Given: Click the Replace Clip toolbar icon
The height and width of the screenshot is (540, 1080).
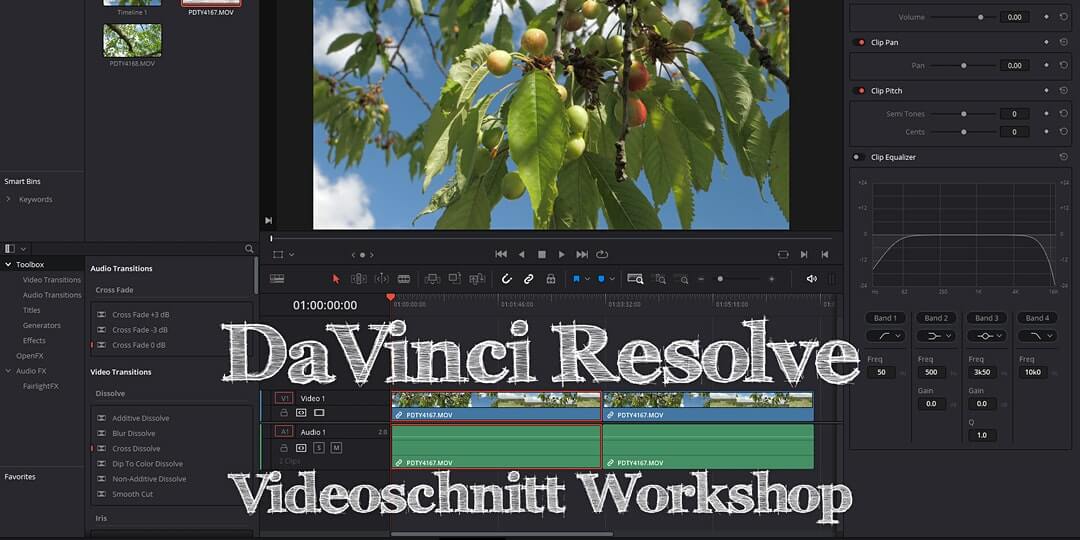Looking at the screenshot, I should pyautogui.click(x=477, y=279).
